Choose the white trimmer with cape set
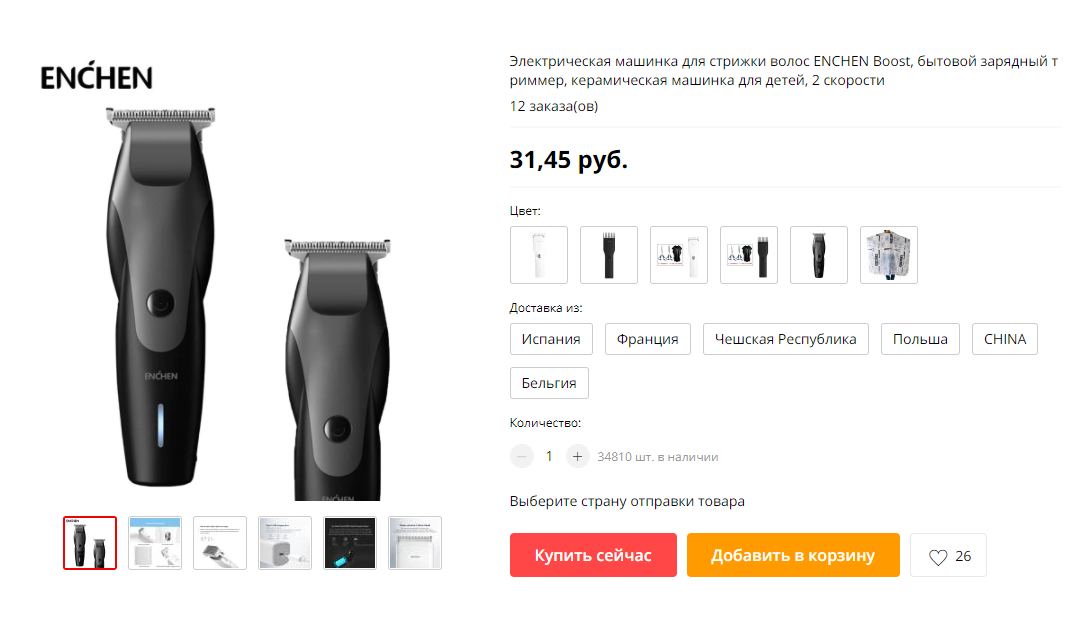 [x=679, y=255]
